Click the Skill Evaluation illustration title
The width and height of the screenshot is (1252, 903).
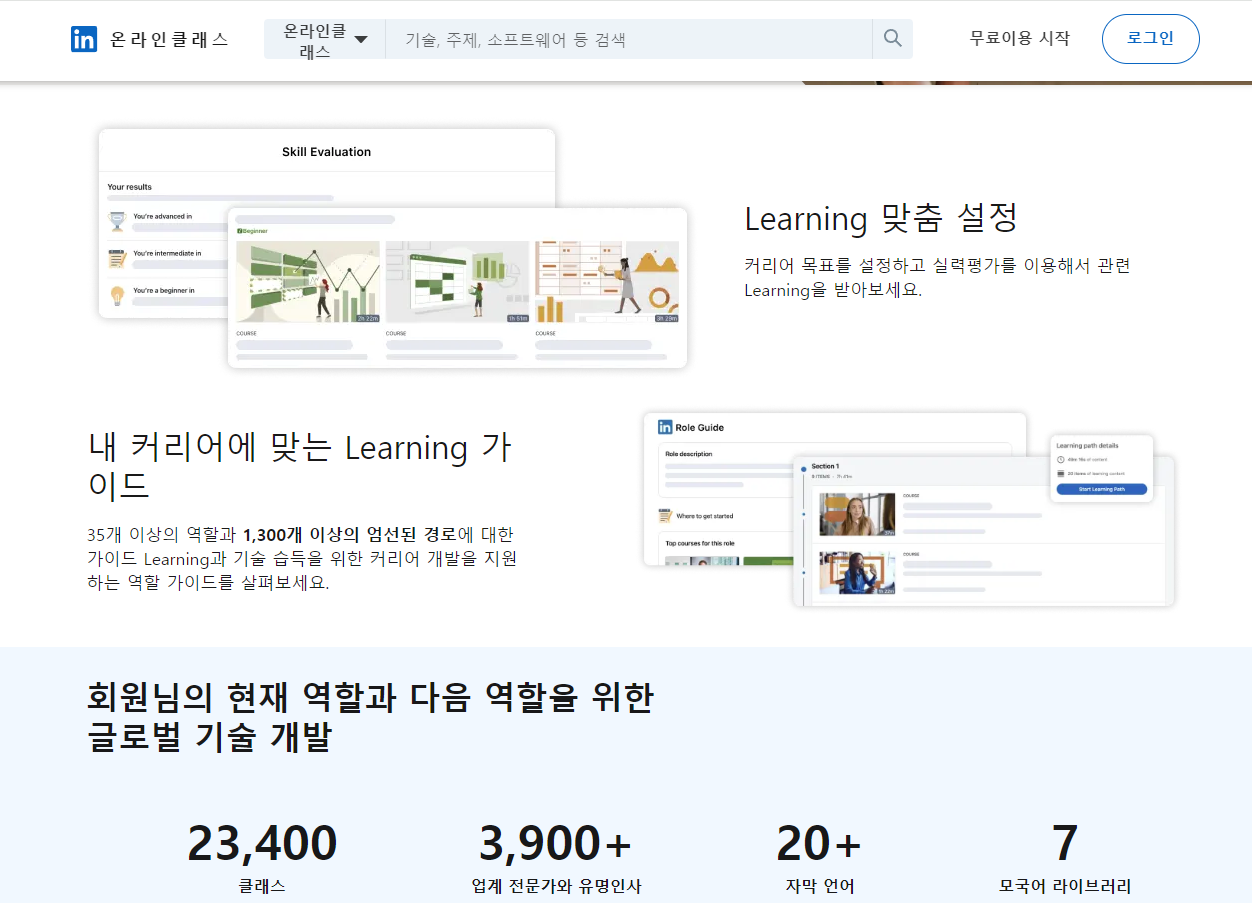coord(326,152)
